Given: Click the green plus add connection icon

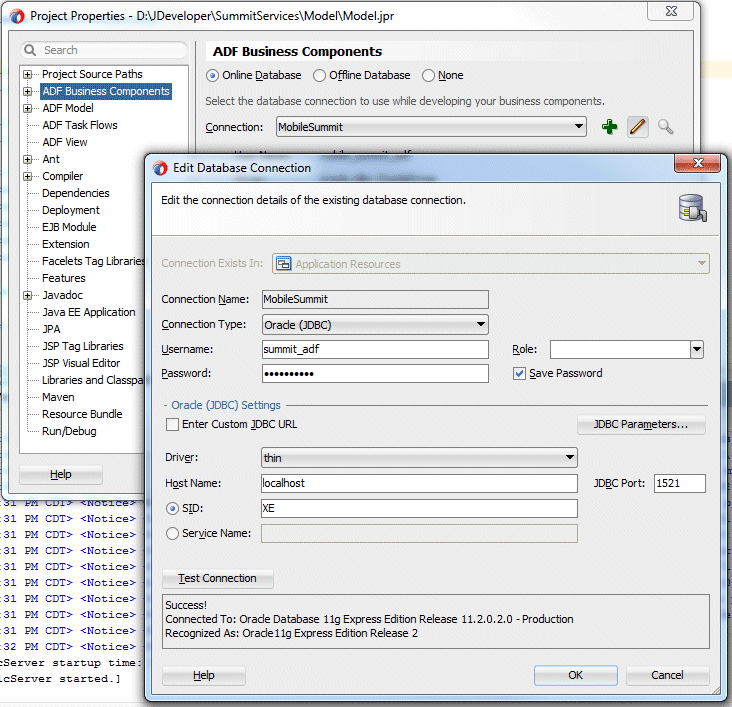Looking at the screenshot, I should point(609,127).
